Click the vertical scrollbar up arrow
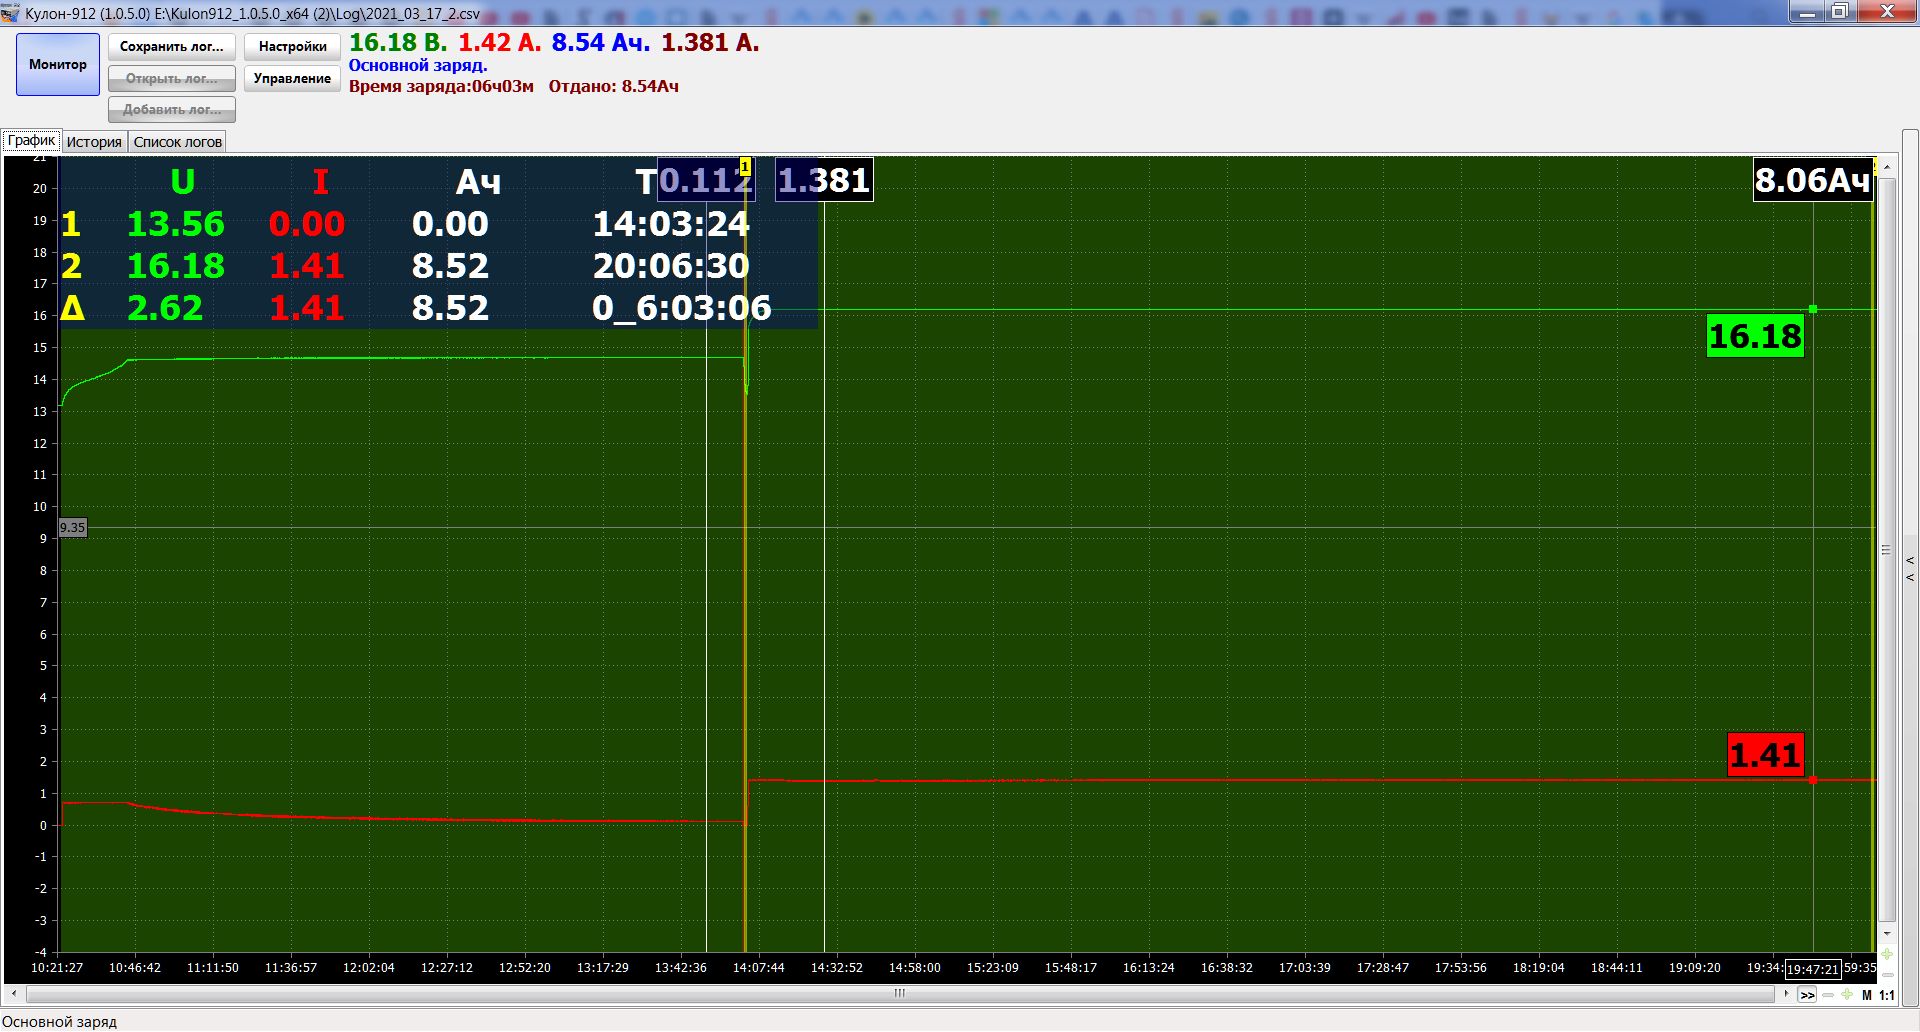 point(1887,167)
